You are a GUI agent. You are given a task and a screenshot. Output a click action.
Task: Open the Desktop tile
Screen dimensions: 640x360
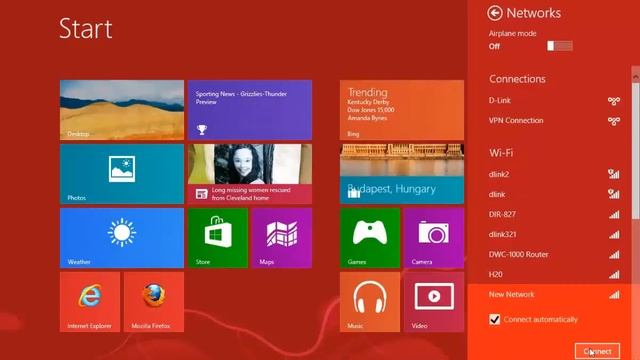coord(122,110)
